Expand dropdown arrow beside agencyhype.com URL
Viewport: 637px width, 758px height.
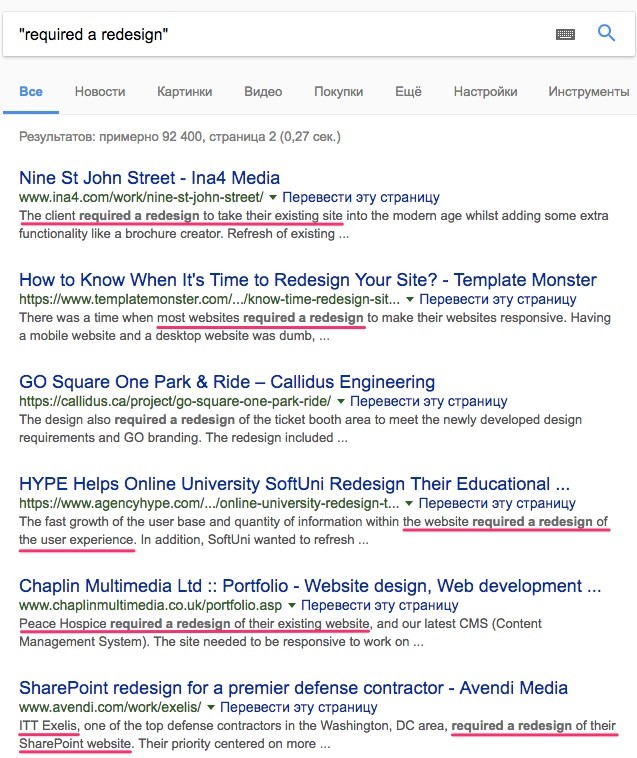click(x=410, y=504)
